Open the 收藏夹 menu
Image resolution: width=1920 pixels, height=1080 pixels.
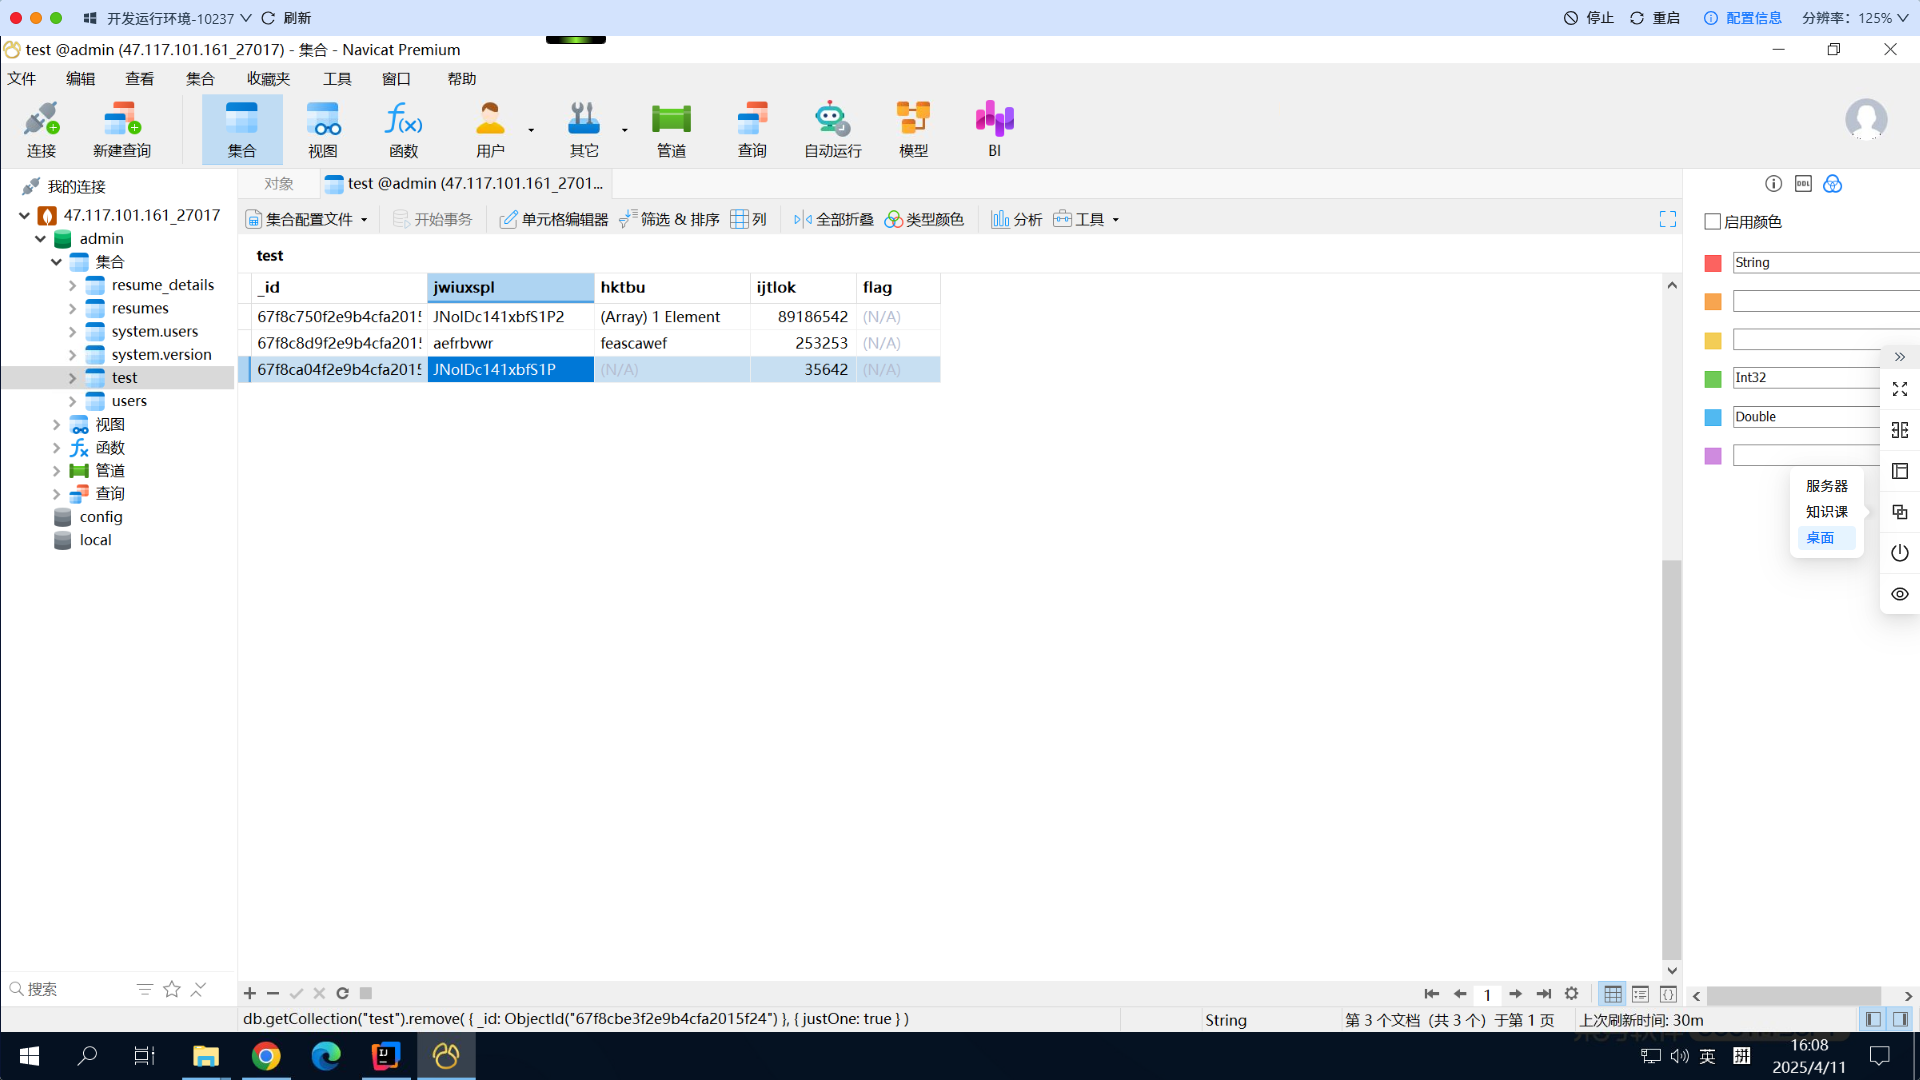point(268,79)
